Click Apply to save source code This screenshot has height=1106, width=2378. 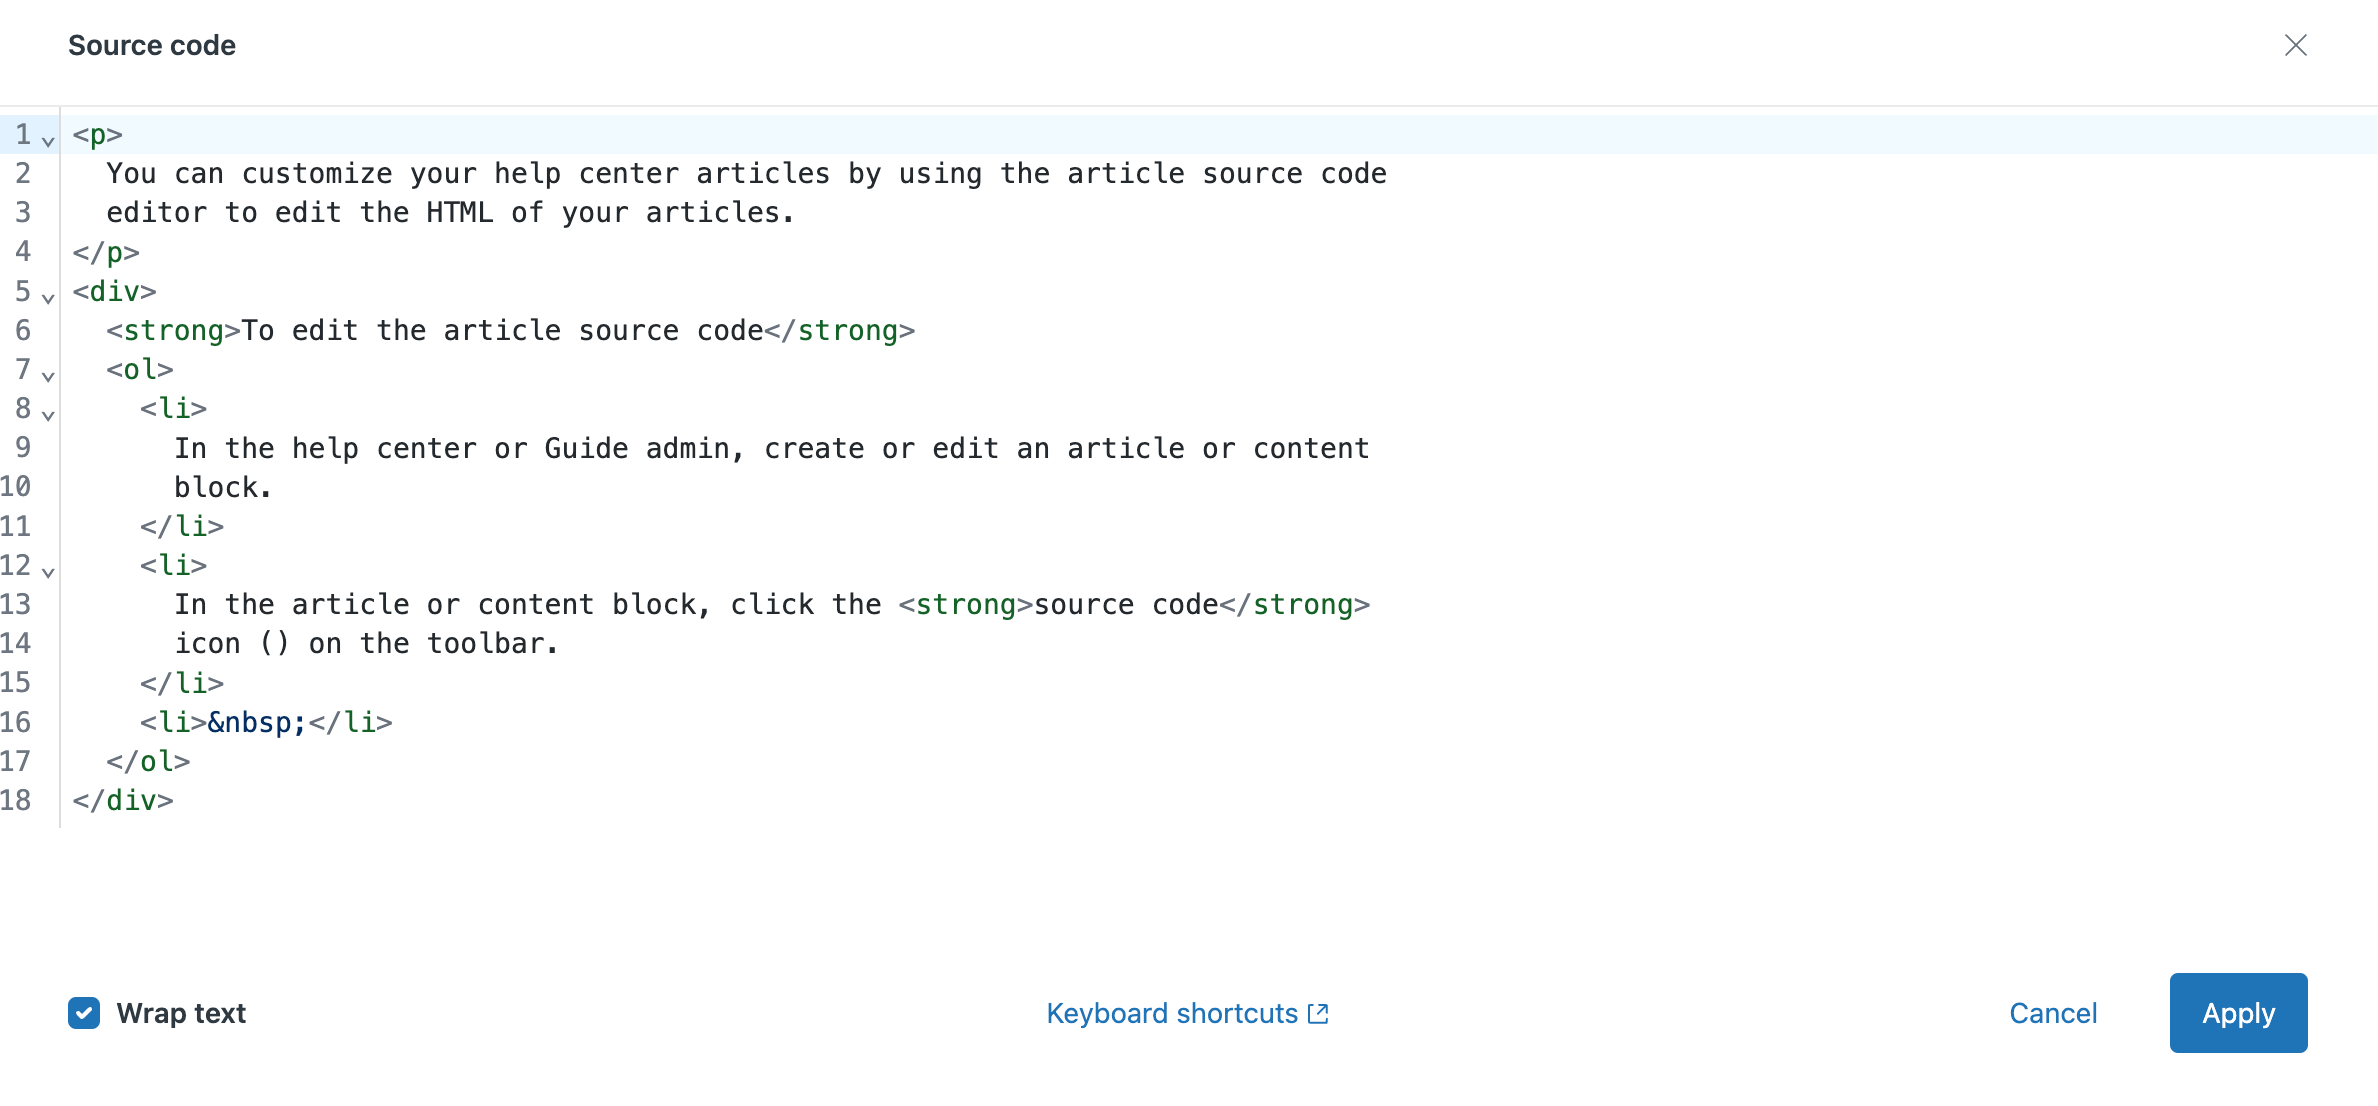coord(2240,1012)
